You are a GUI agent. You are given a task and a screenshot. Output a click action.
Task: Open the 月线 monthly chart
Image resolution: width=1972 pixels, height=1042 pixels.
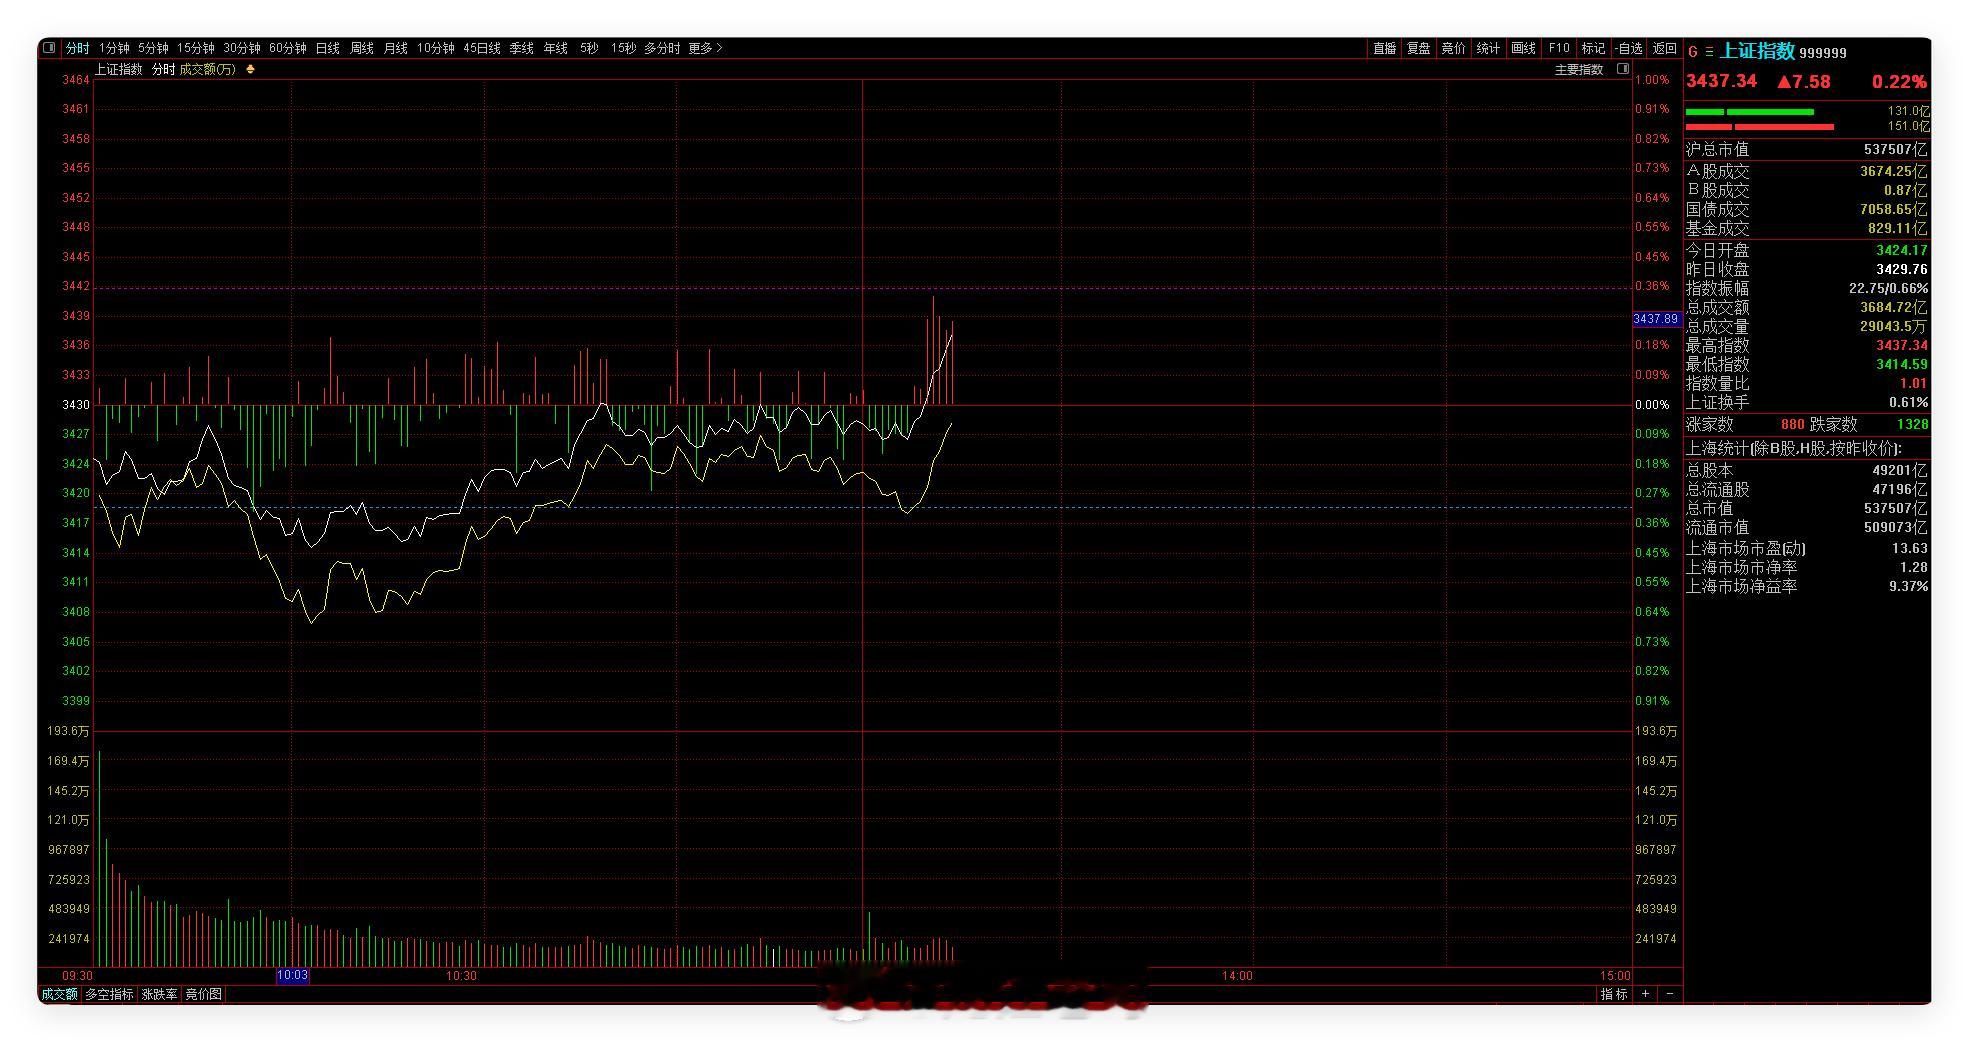[x=396, y=48]
